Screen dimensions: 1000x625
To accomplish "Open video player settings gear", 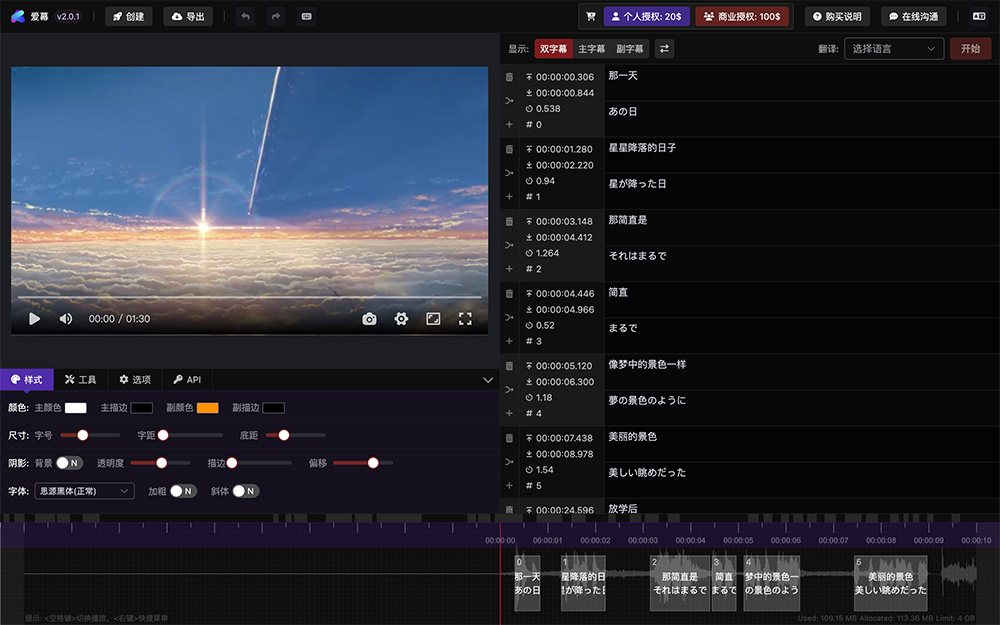I will [401, 319].
